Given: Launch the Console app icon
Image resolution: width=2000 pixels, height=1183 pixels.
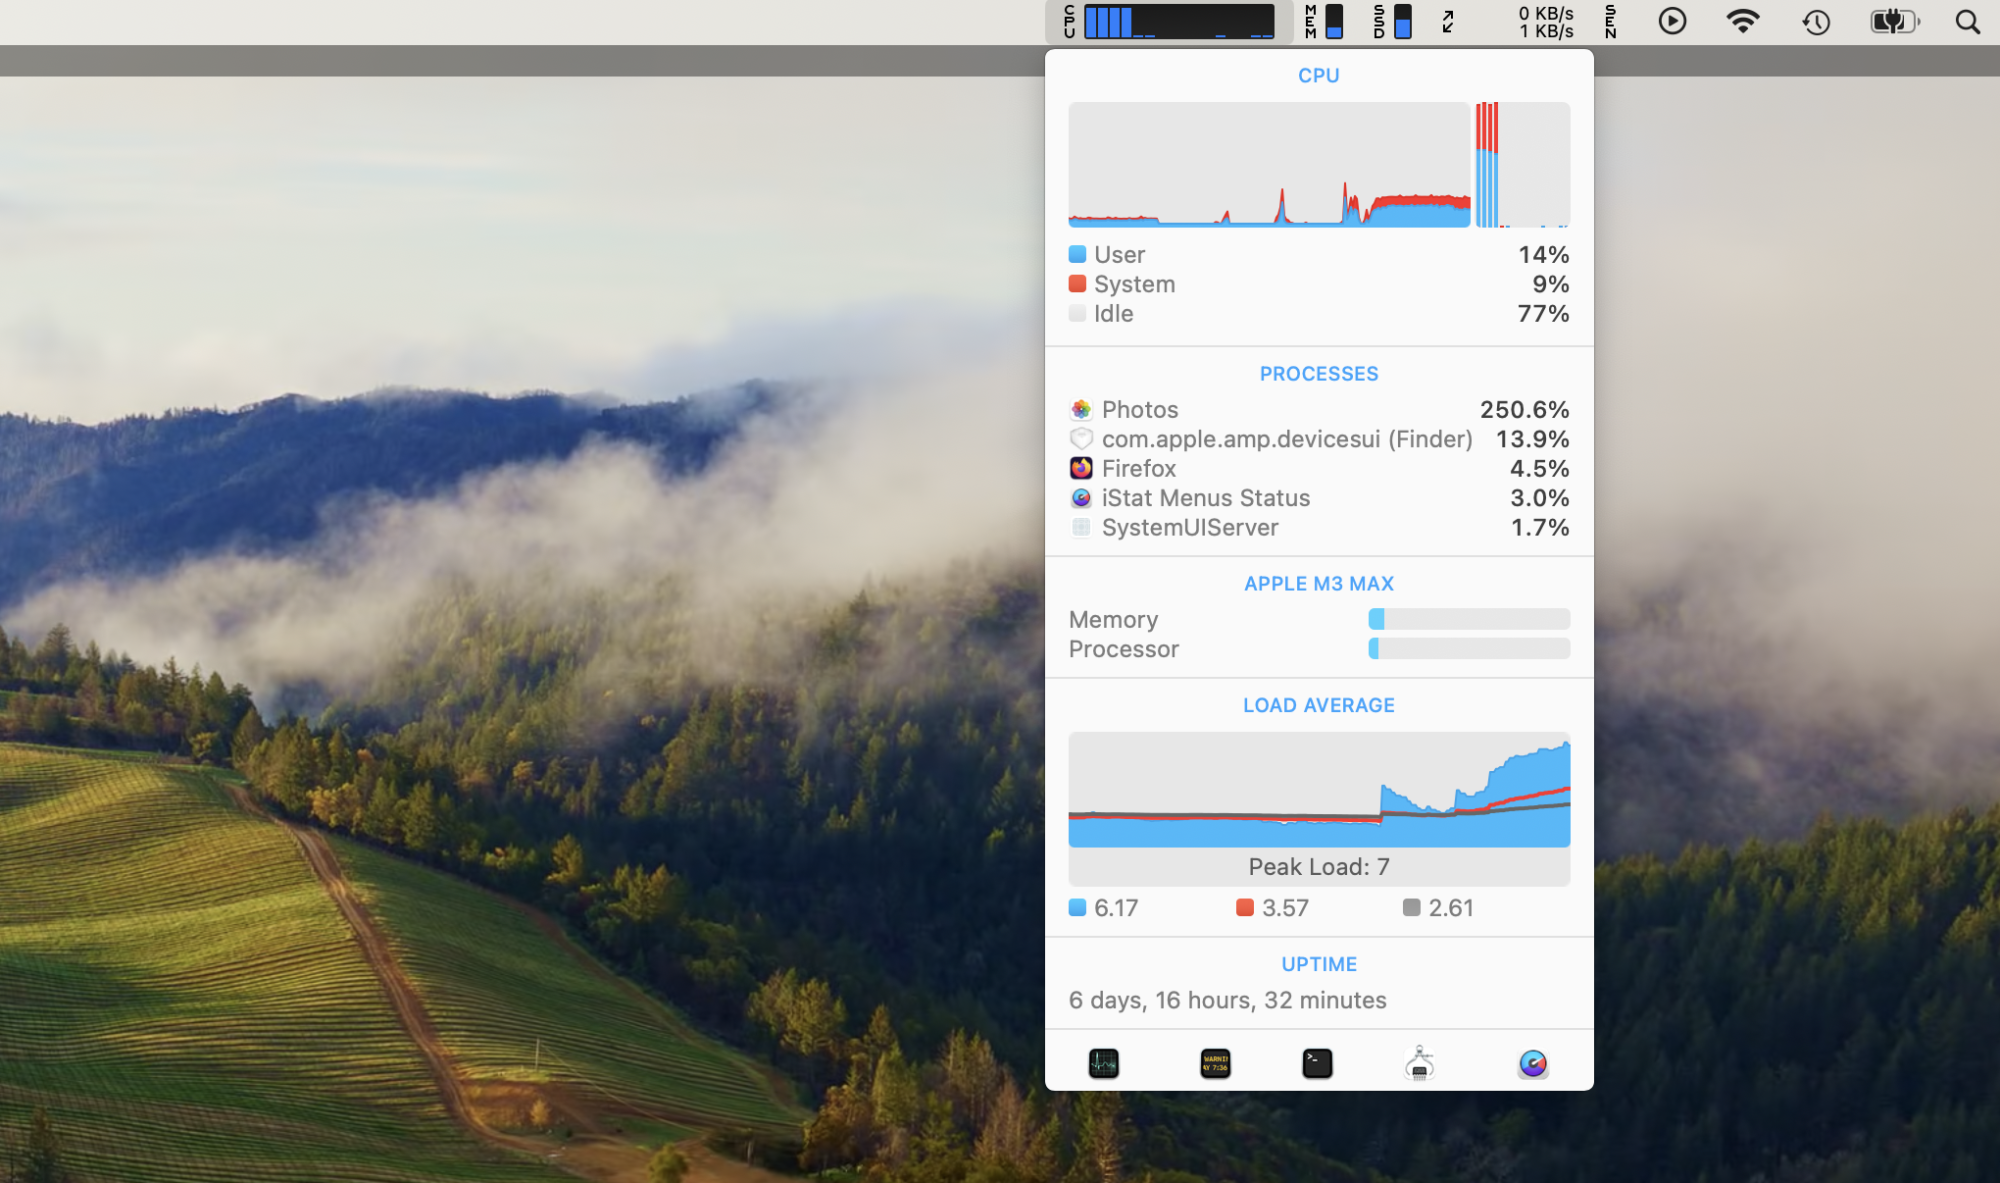Looking at the screenshot, I should 1215,1063.
